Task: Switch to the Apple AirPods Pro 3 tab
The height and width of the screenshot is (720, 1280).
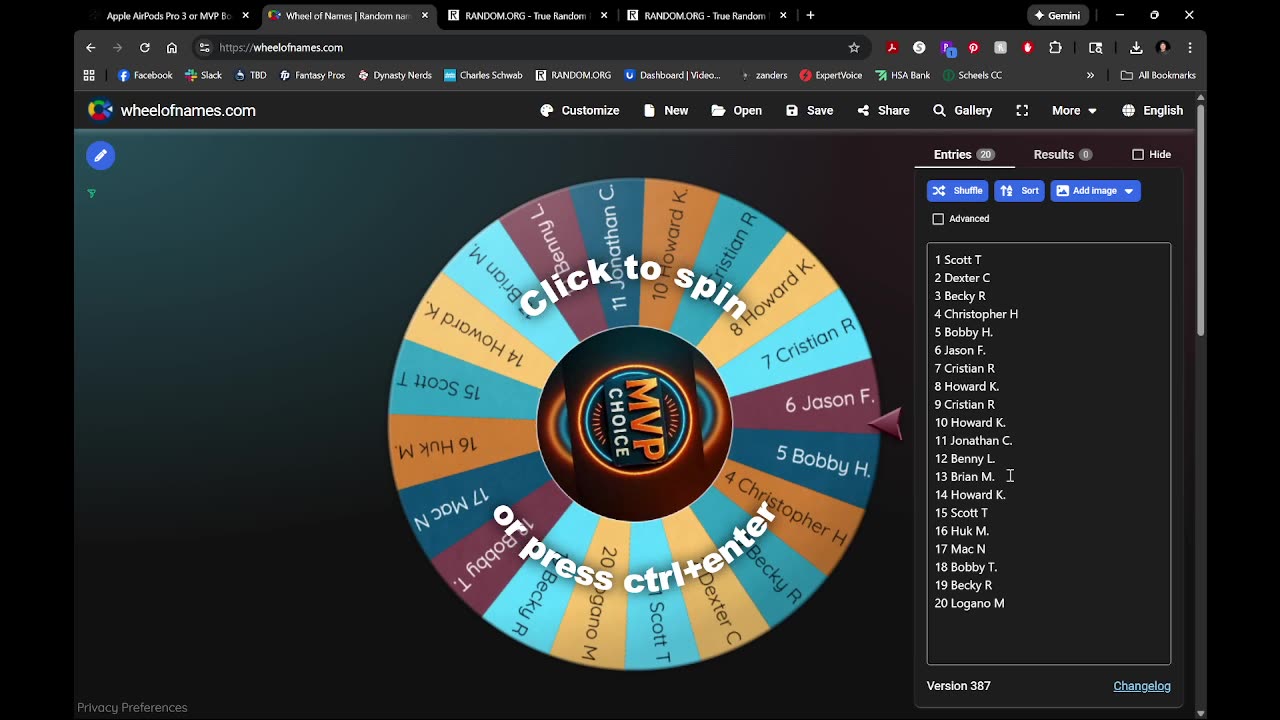Action: tap(169, 15)
